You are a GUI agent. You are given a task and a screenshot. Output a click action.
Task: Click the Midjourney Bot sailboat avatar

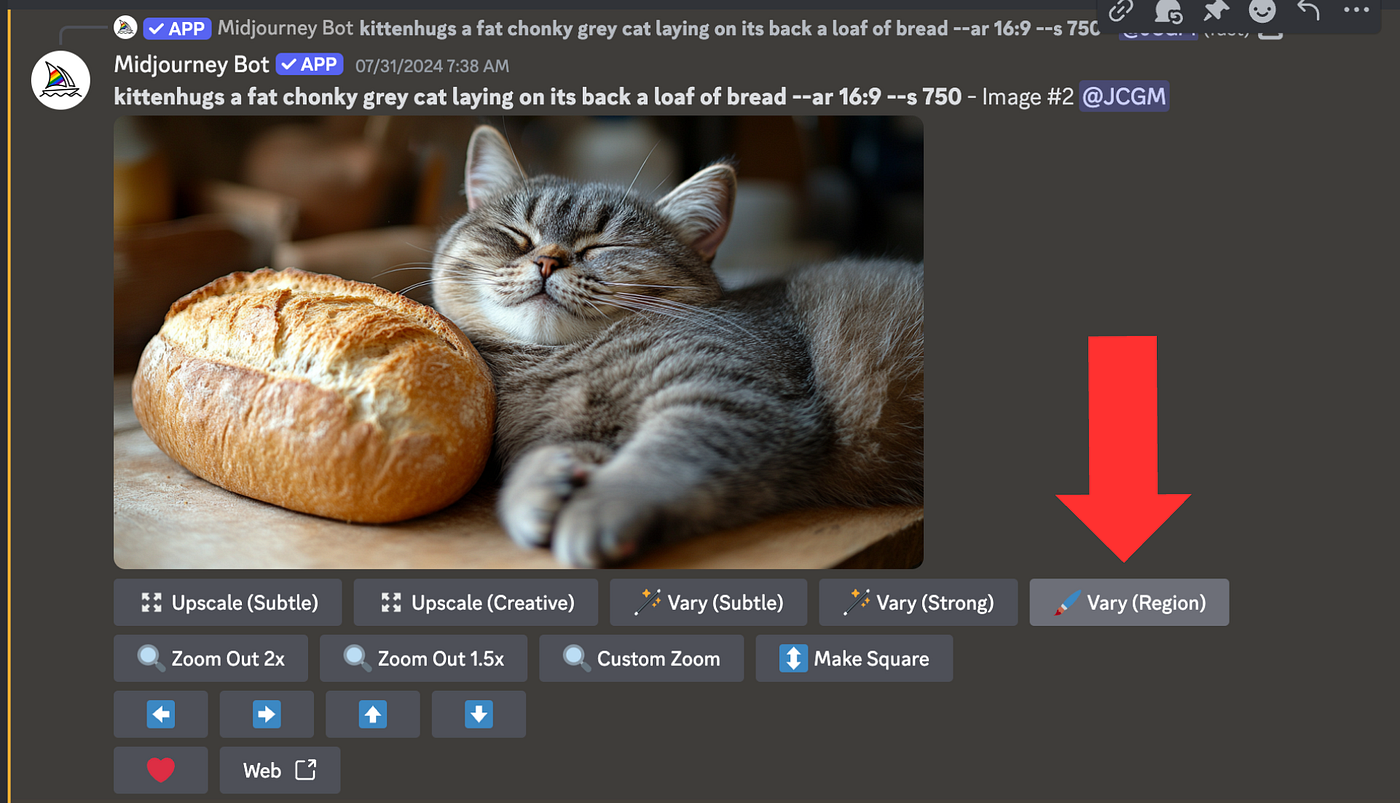tap(60, 80)
